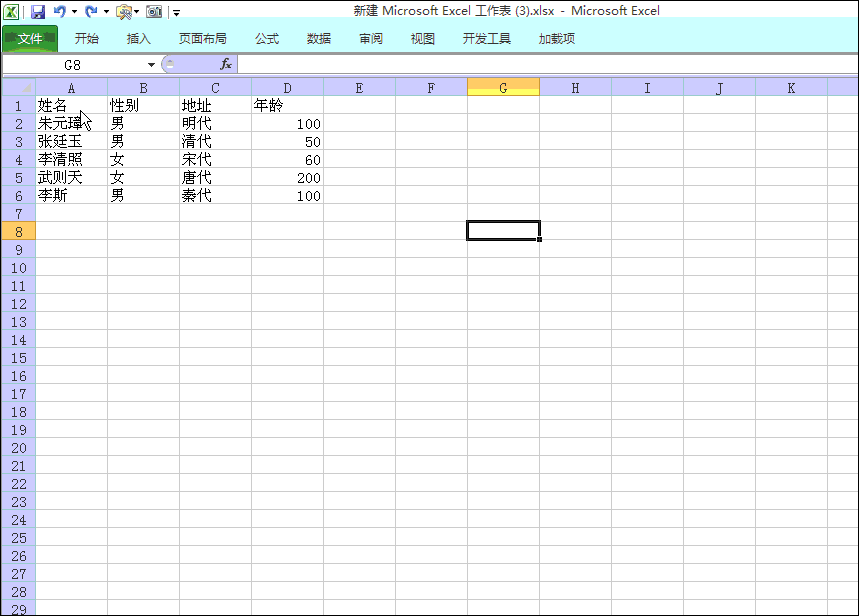Select the age cell with value 60
This screenshot has height=616, width=859.
(x=288, y=159)
